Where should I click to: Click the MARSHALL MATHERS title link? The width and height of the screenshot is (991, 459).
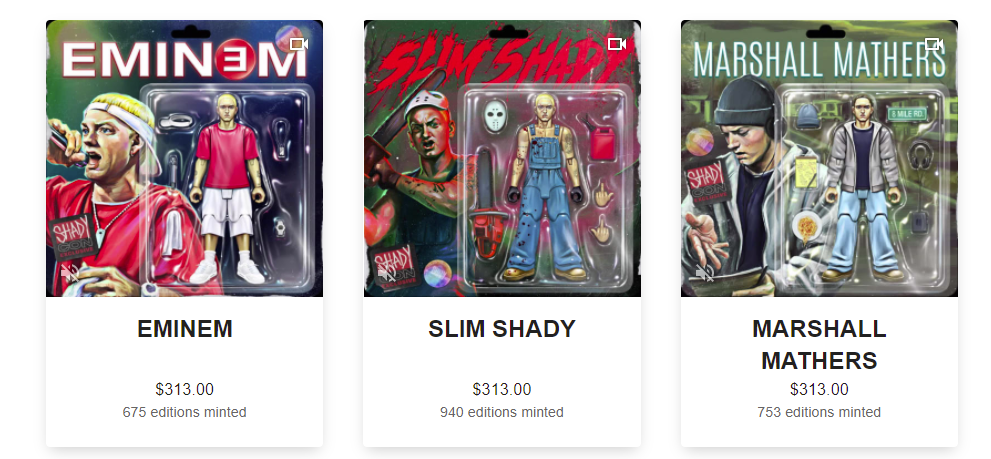pyautogui.click(x=819, y=345)
